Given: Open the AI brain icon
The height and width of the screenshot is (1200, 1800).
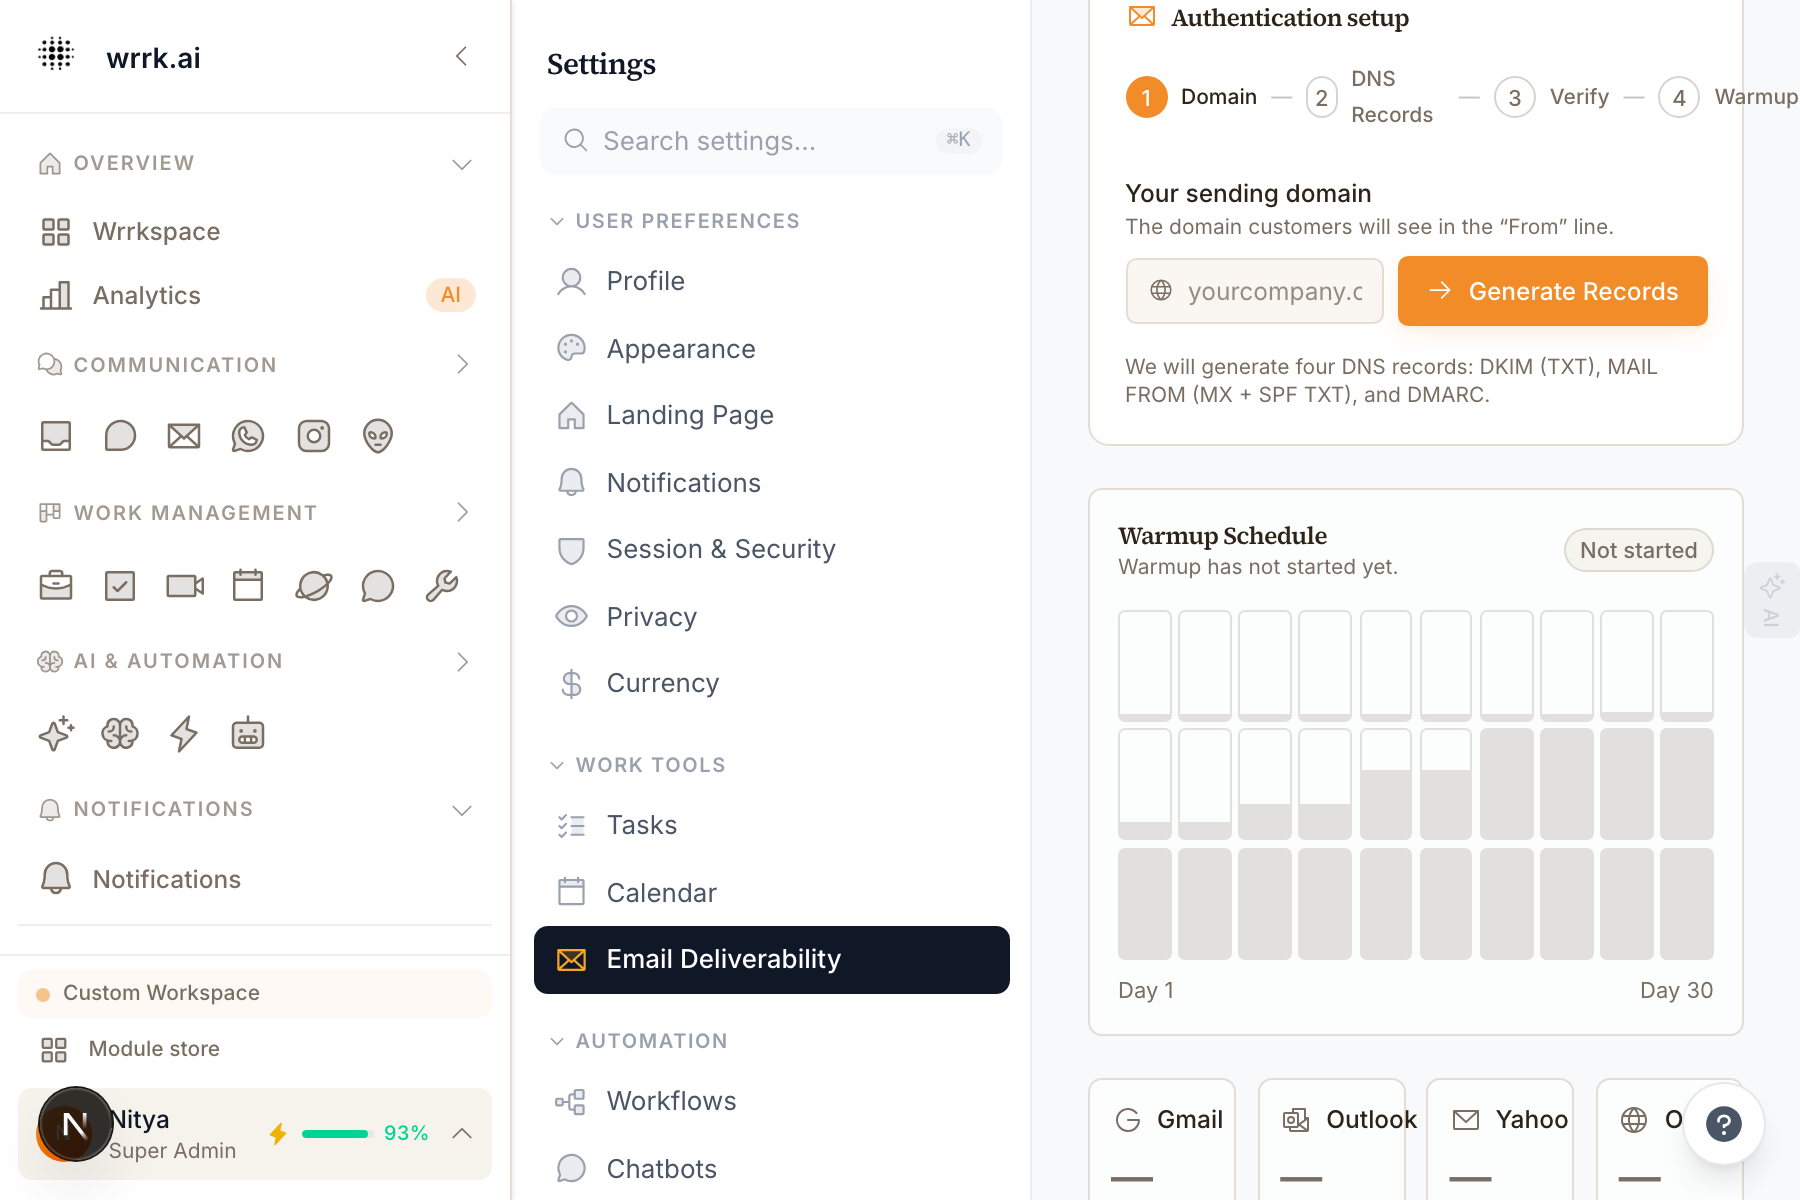Looking at the screenshot, I should 120,734.
